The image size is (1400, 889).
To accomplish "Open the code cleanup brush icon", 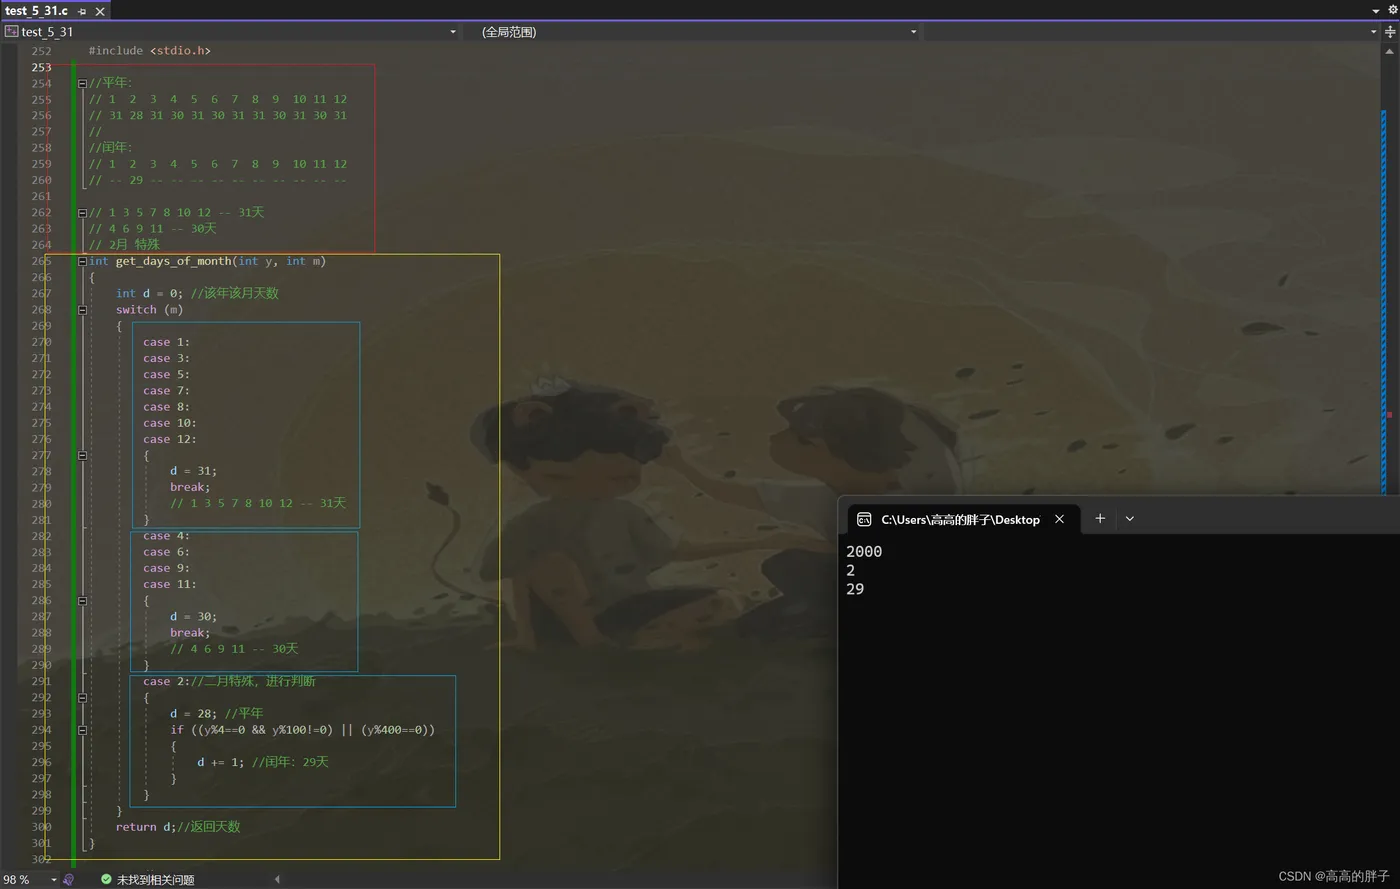I will coord(68,880).
